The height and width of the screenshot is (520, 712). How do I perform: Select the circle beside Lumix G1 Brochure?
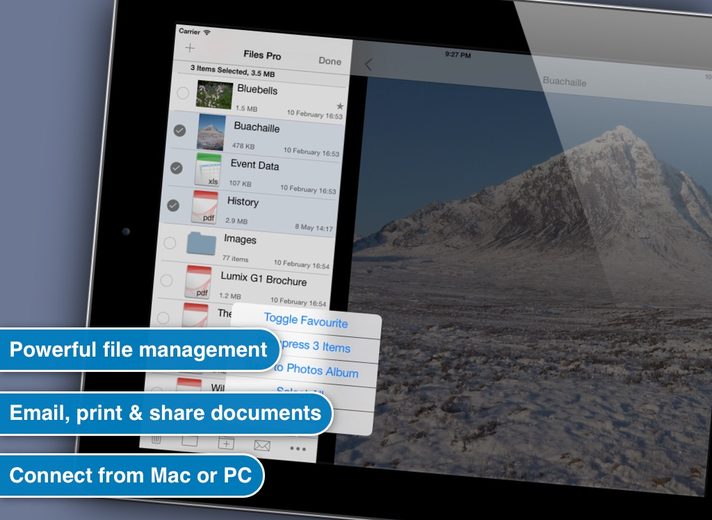pyautogui.click(x=167, y=280)
